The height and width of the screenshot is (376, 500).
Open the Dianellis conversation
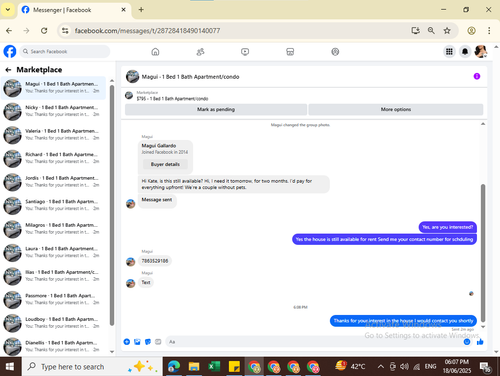53,346
